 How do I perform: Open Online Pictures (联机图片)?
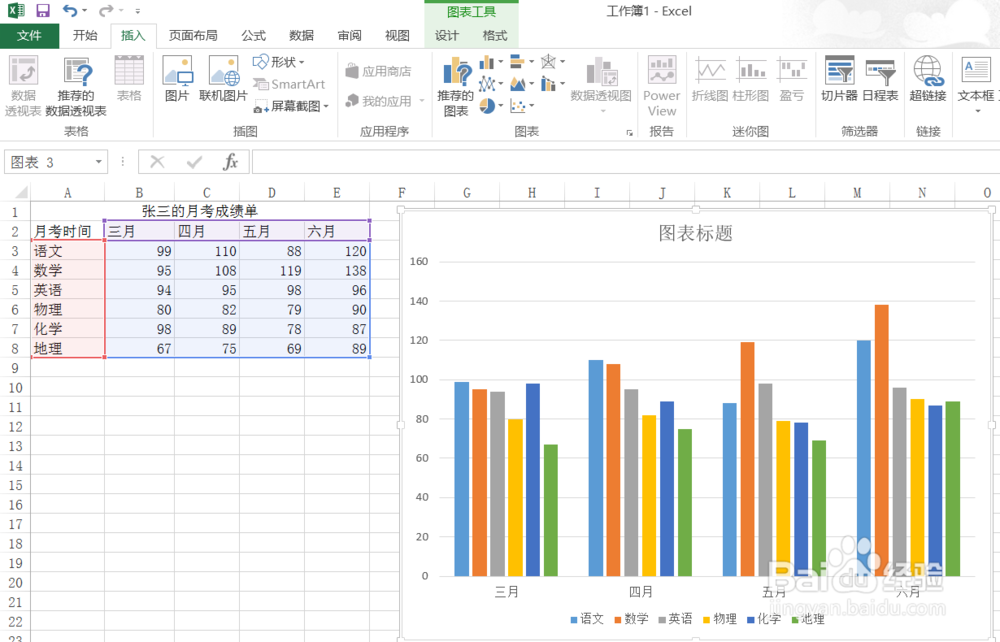(x=223, y=78)
